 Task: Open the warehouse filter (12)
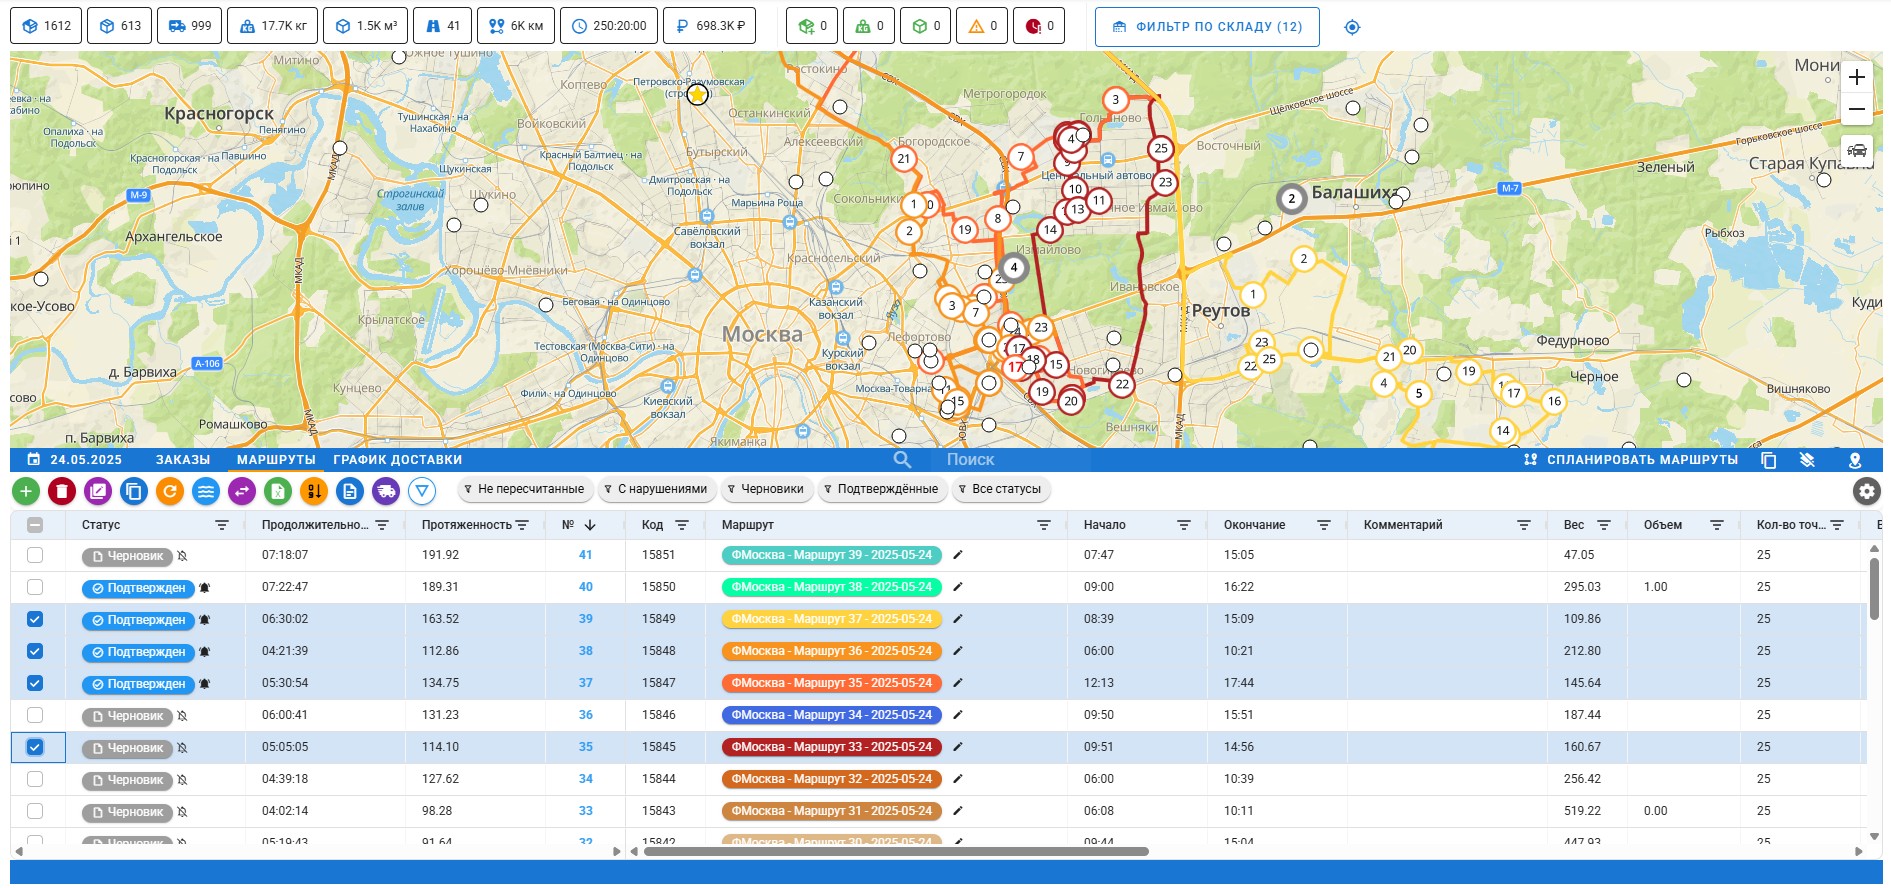(x=1206, y=27)
